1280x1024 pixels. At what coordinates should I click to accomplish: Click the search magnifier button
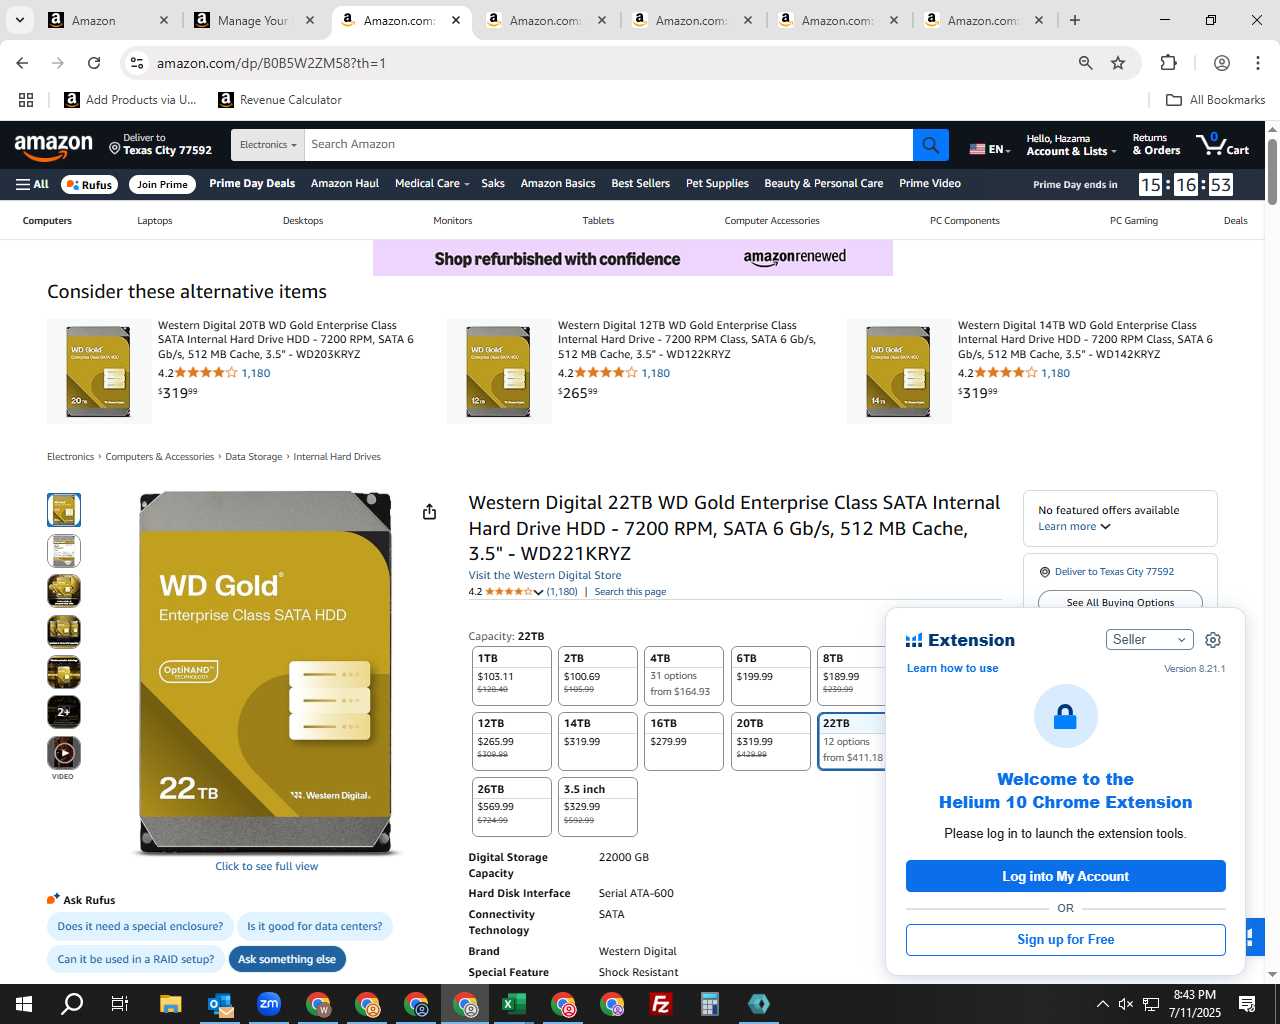(930, 145)
